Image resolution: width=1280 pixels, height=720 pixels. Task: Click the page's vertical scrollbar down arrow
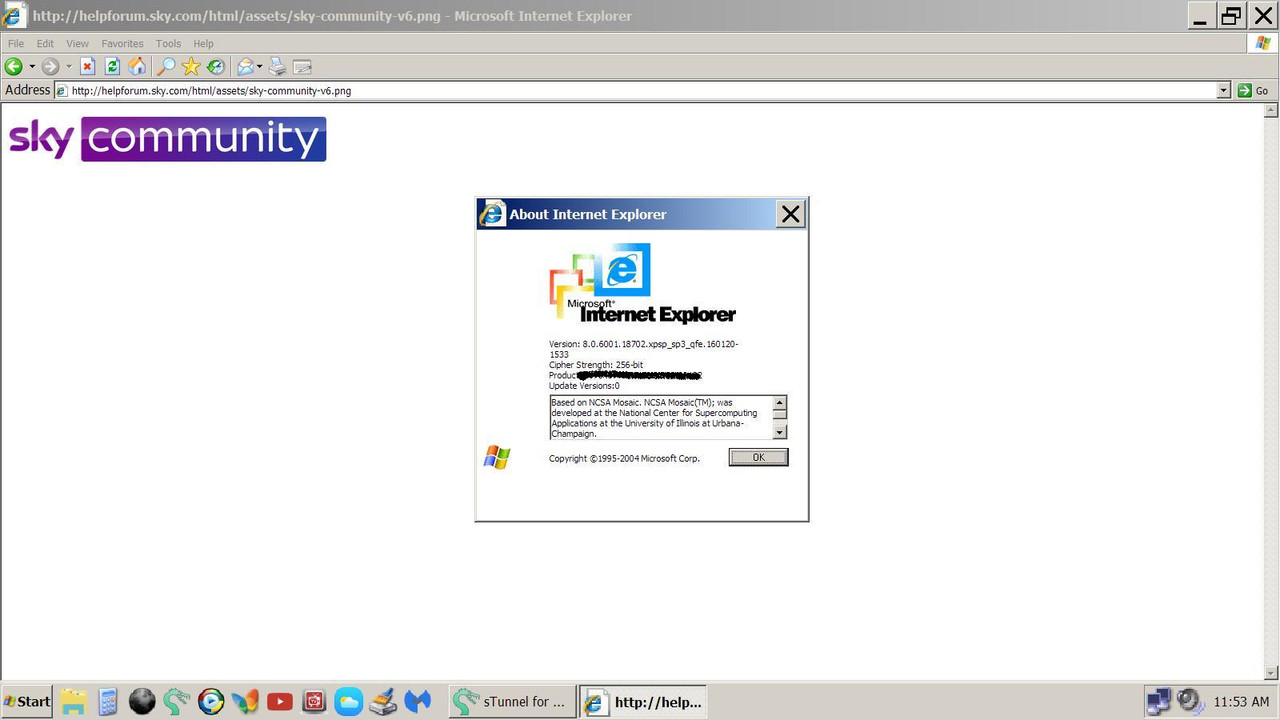pyautogui.click(x=1272, y=673)
